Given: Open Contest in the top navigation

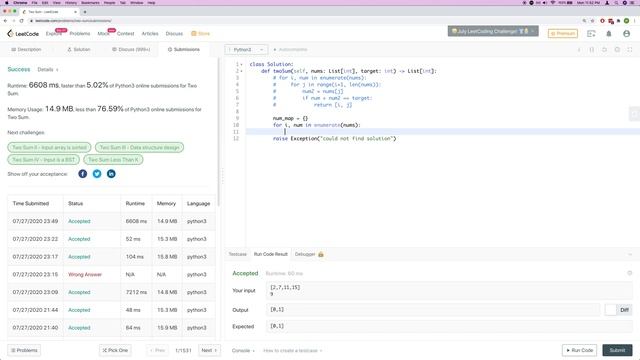Looking at the screenshot, I should 125,33.
